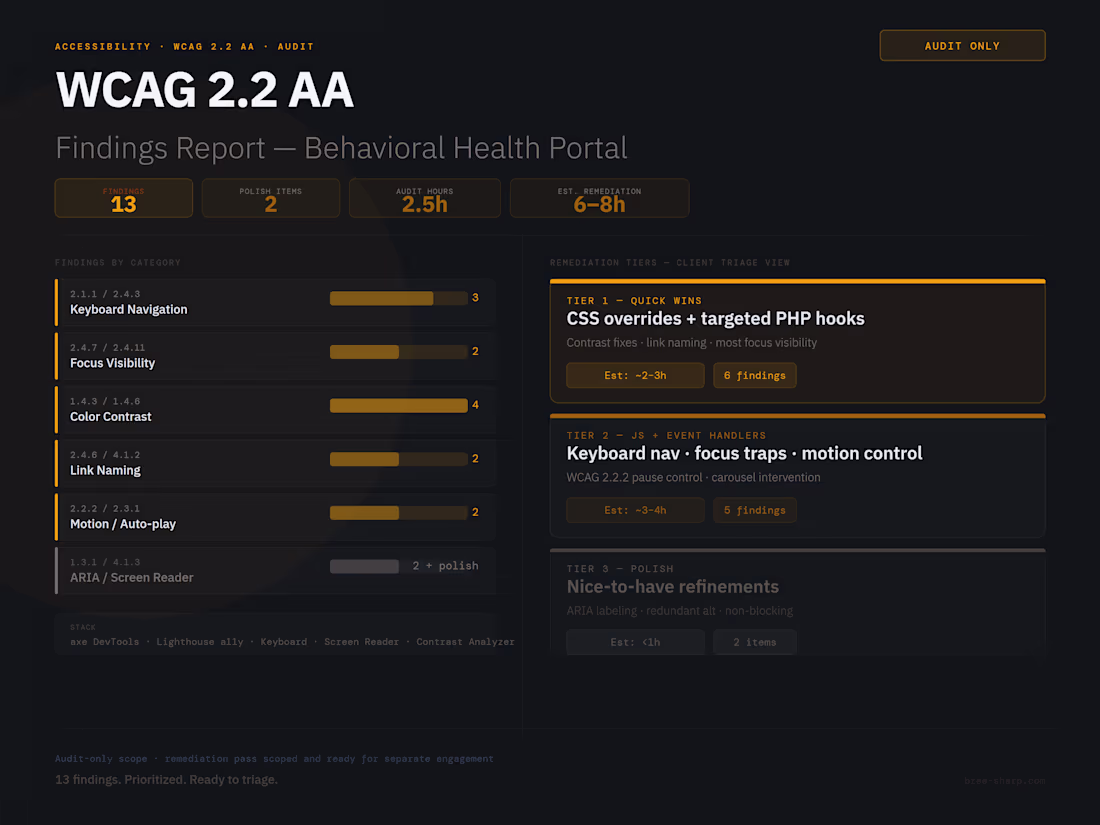Click the Motion / Auto-play progress bar
This screenshot has width=1100, height=825.
tap(398, 513)
